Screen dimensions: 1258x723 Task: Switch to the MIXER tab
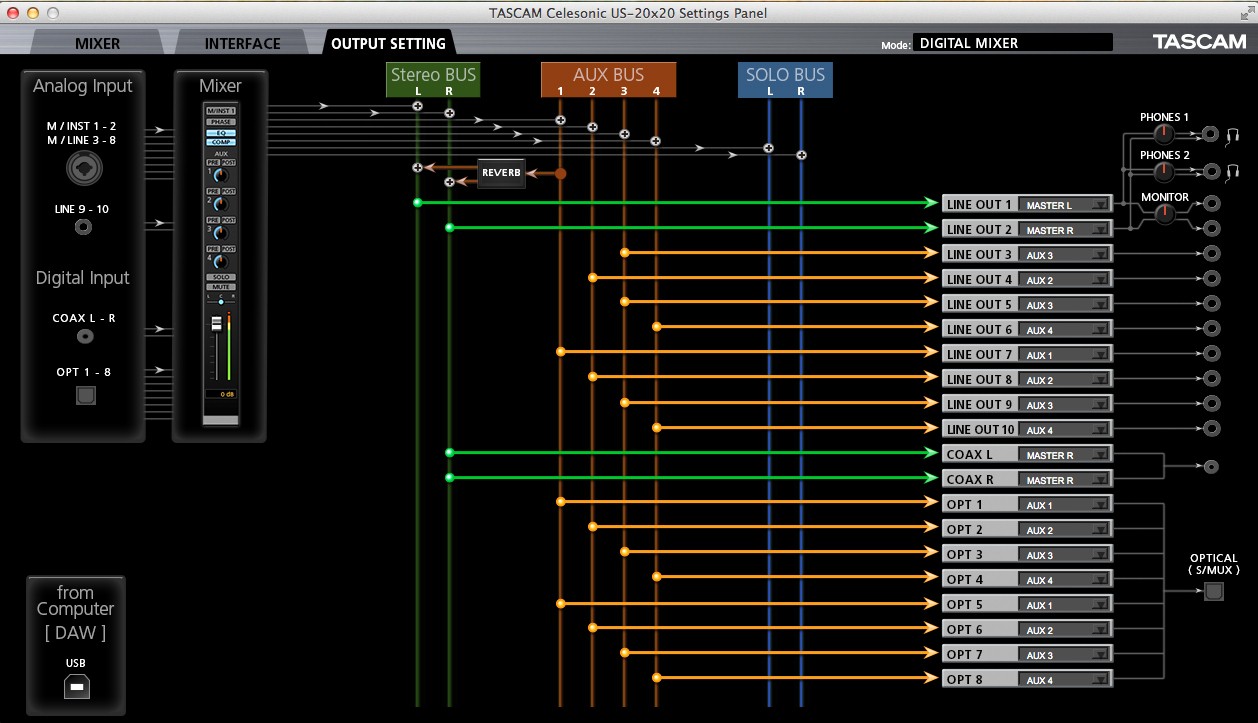[97, 43]
